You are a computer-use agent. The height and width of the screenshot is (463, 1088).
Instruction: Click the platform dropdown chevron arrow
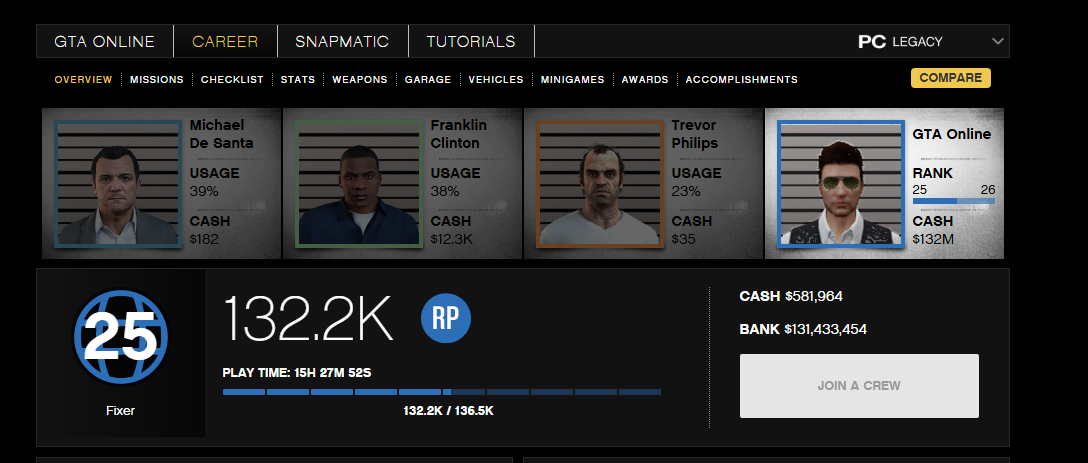tap(998, 42)
